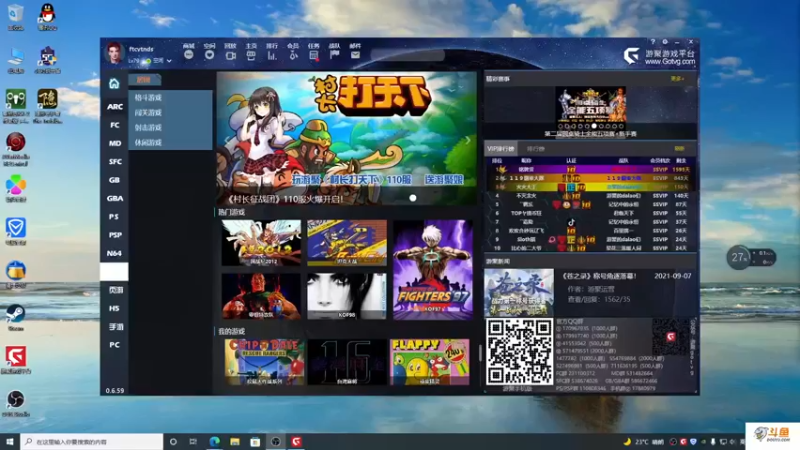Select 页游 web games in sidebar
This screenshot has width=800, height=450.
pos(114,290)
